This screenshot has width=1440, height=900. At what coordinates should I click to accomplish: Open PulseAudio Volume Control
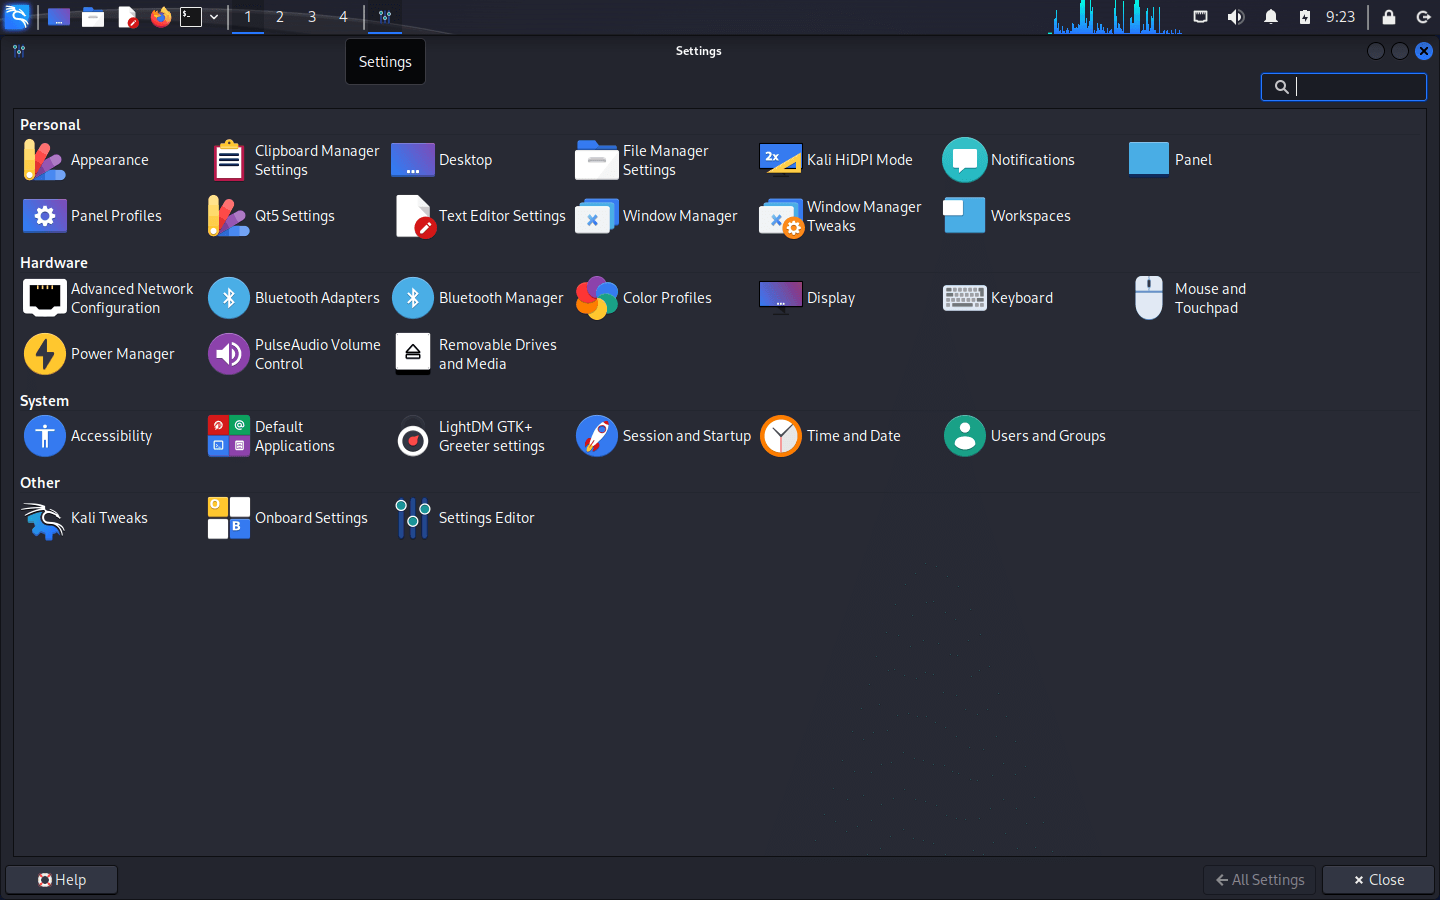click(295, 354)
